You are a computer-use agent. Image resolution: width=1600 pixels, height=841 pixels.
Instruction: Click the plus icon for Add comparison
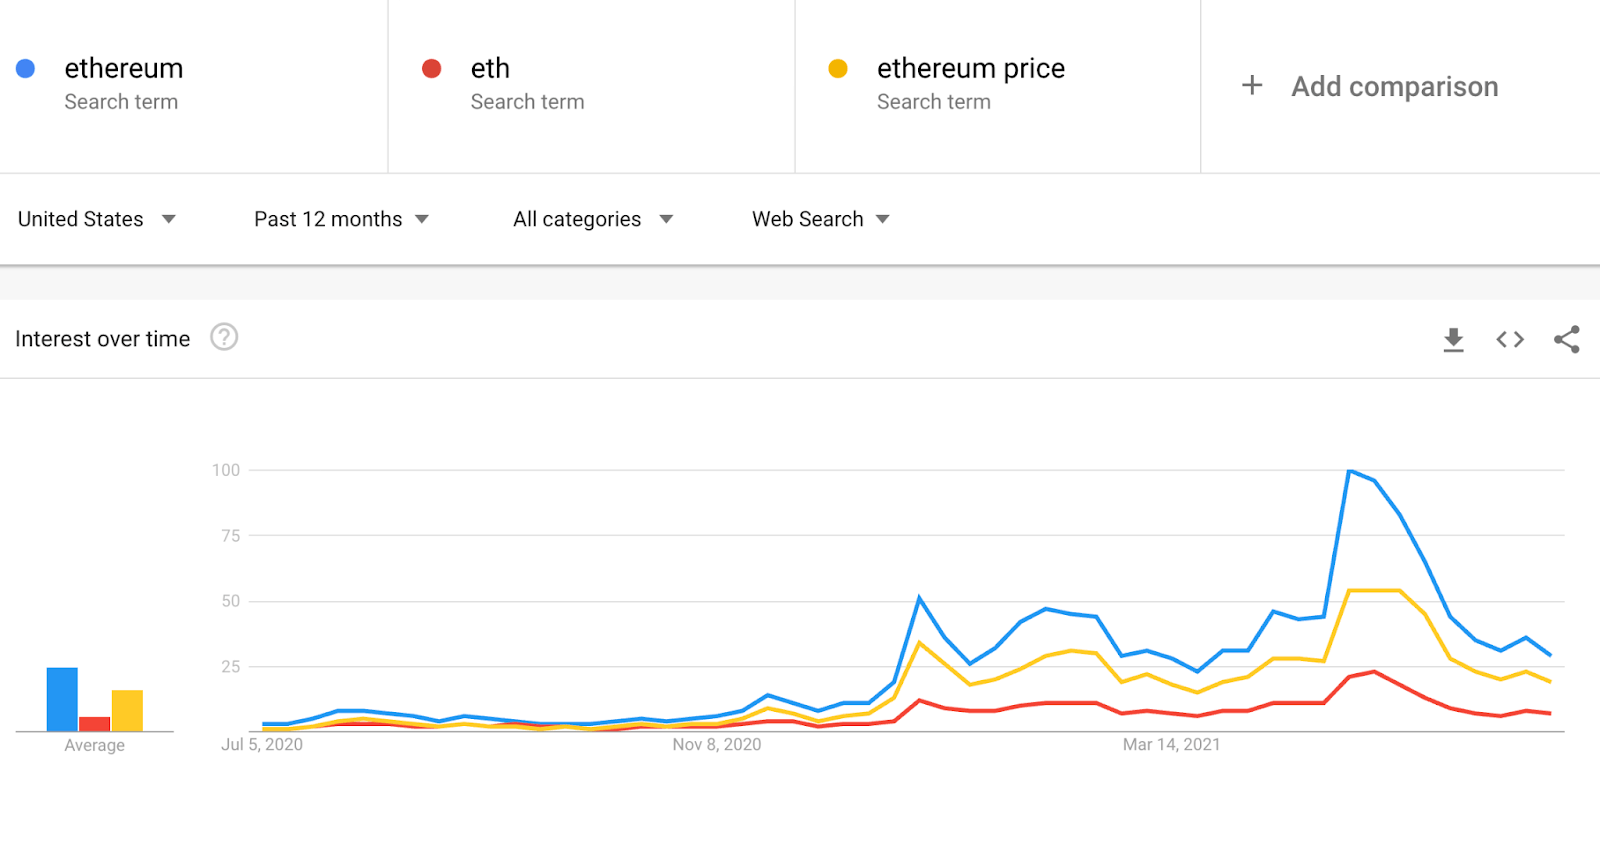1252,86
